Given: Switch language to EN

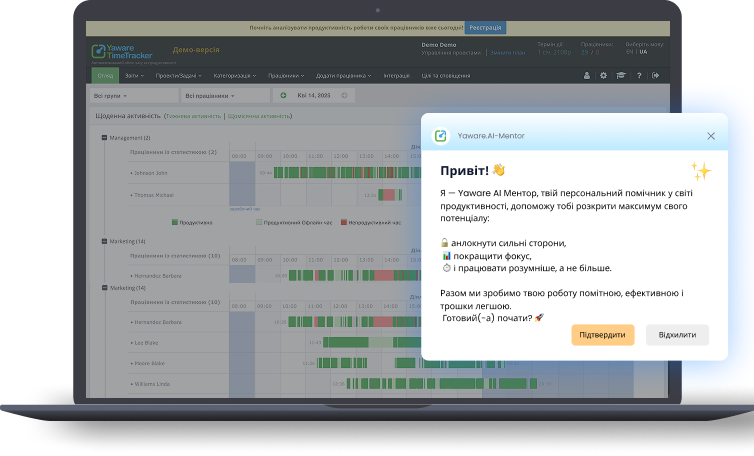Looking at the screenshot, I should [x=629, y=51].
